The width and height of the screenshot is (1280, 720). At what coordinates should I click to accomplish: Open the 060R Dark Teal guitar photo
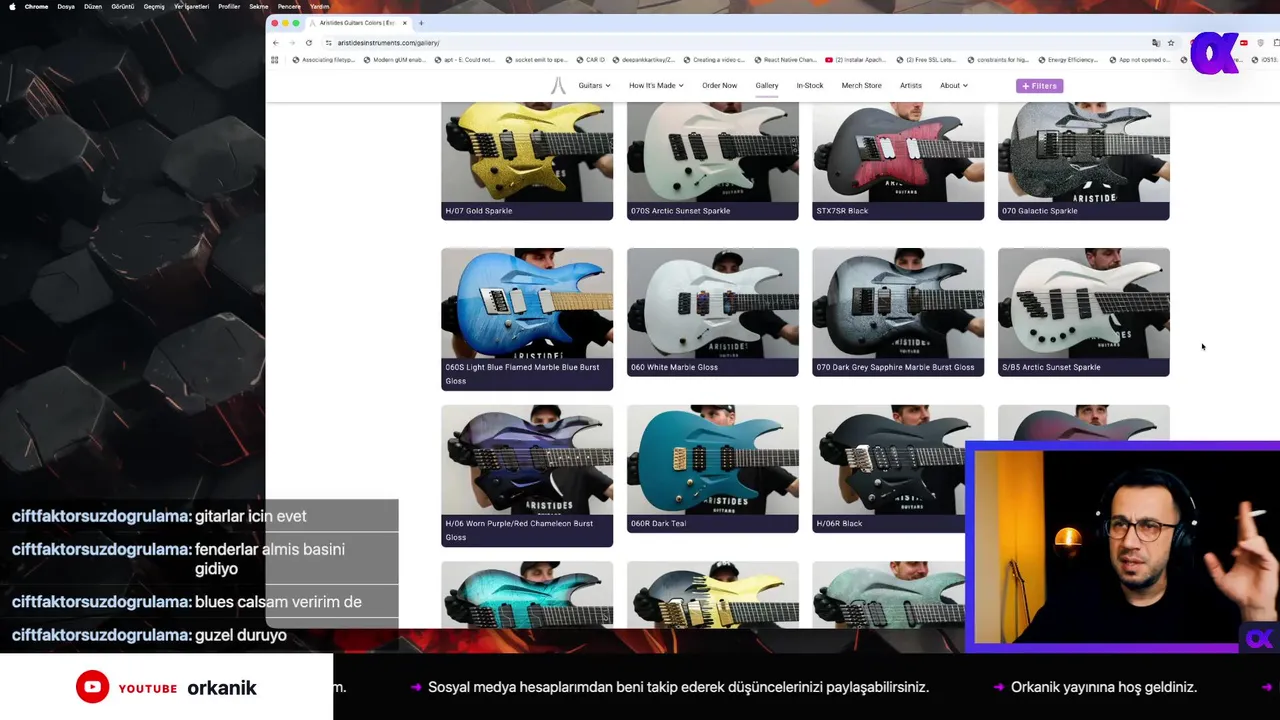[x=713, y=460]
